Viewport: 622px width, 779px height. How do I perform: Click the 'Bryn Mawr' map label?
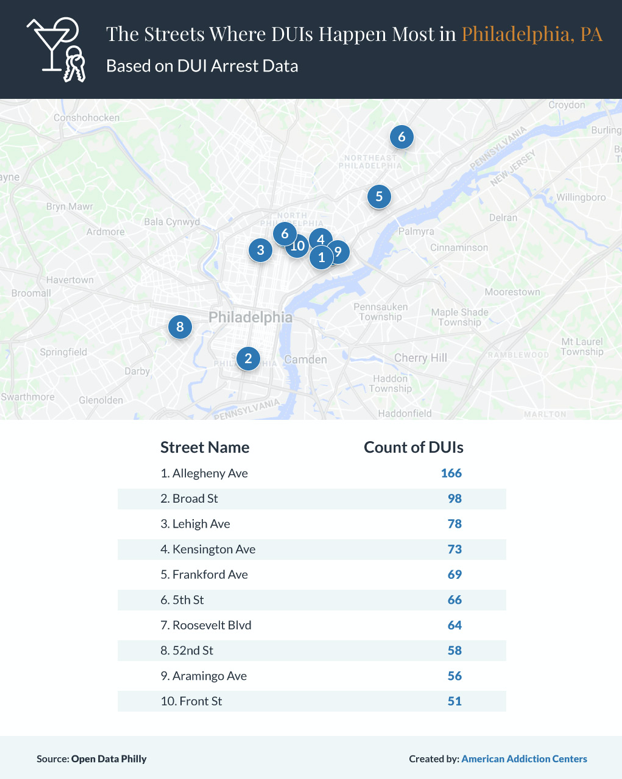(x=70, y=207)
